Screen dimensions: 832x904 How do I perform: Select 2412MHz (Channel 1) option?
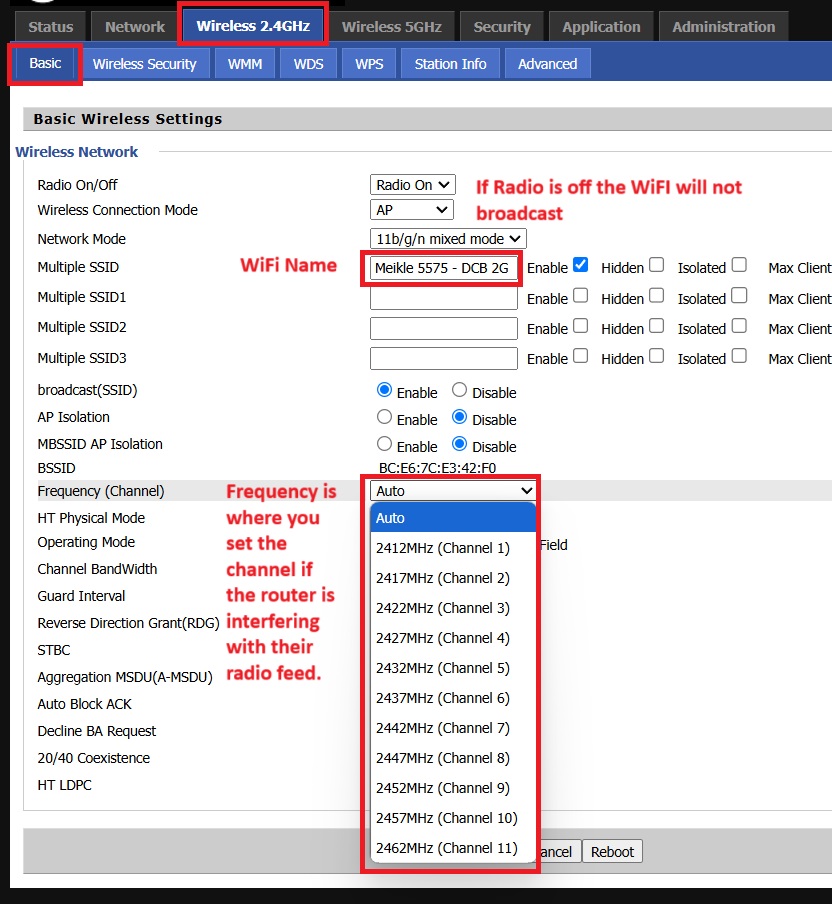click(443, 548)
